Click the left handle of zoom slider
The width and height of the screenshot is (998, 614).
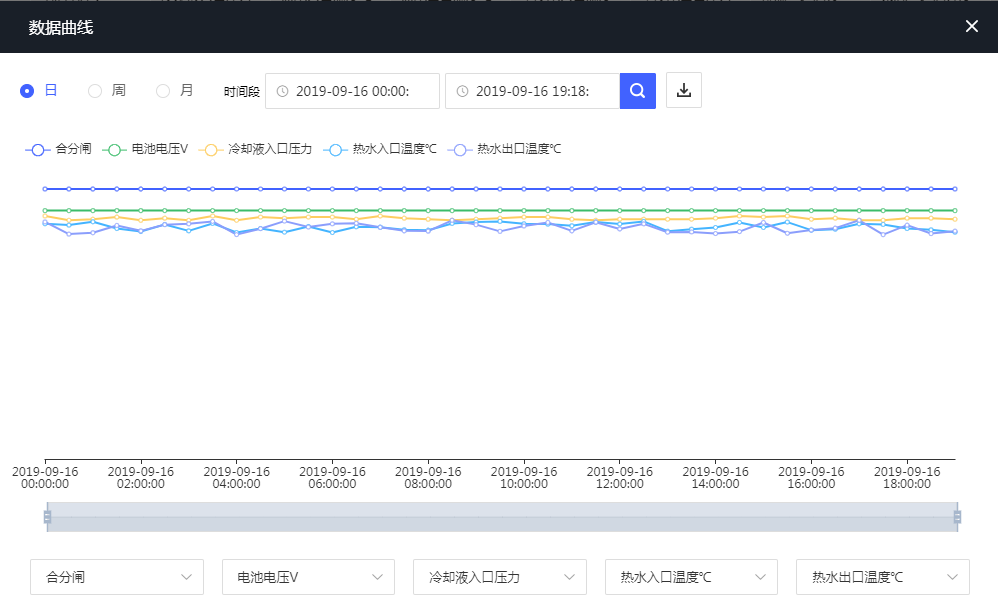coord(47,517)
